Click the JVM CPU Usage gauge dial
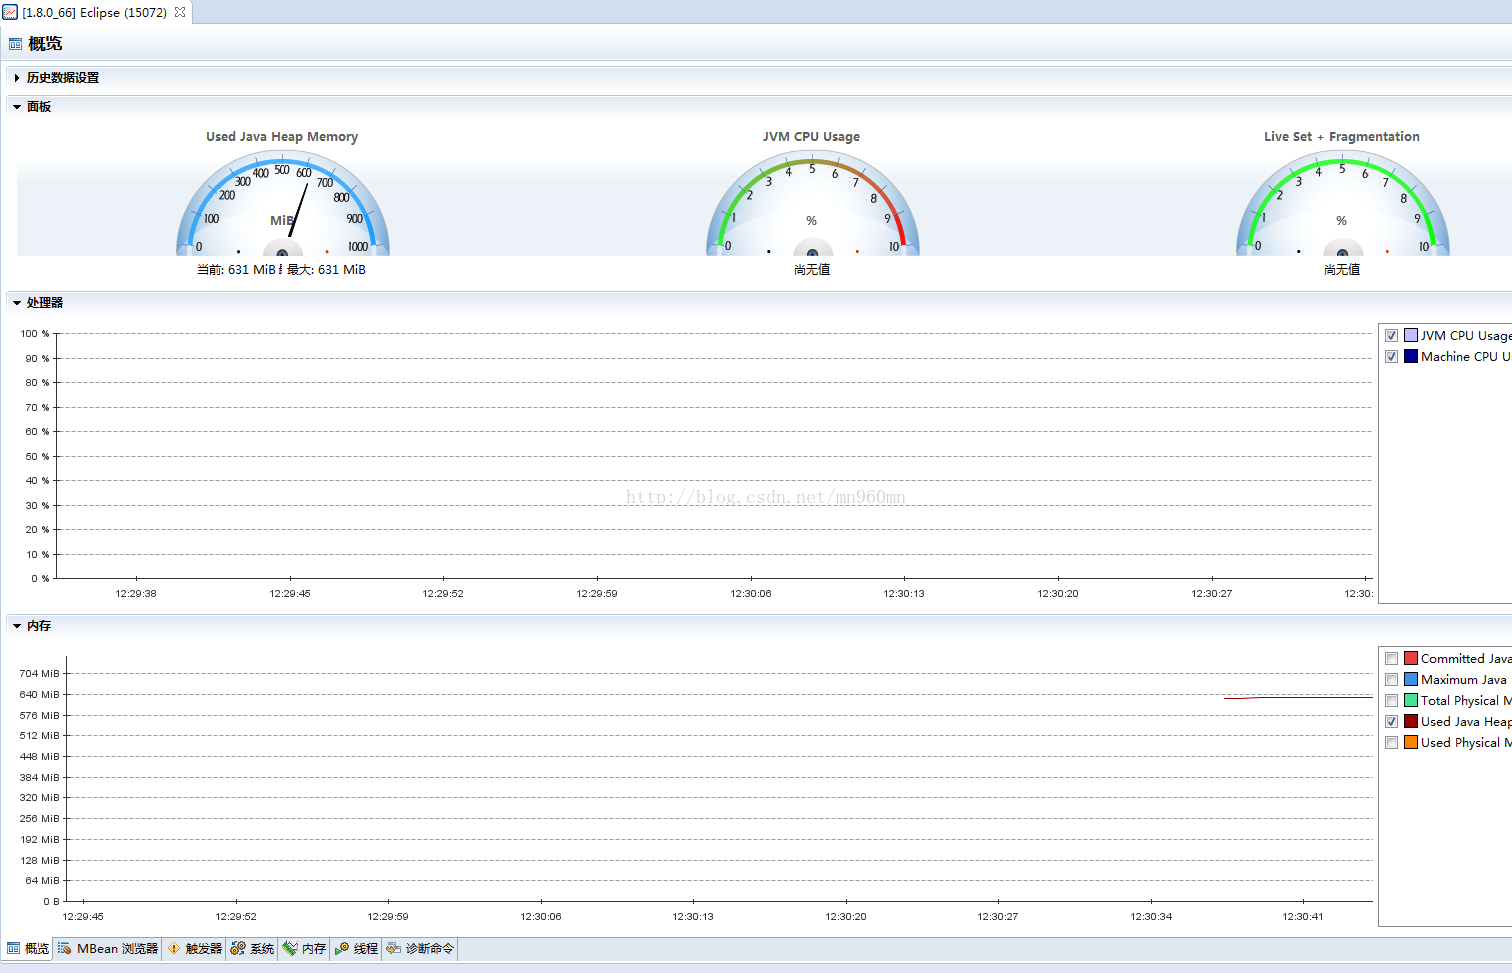Viewport: 1512px width, 973px height. (x=813, y=203)
